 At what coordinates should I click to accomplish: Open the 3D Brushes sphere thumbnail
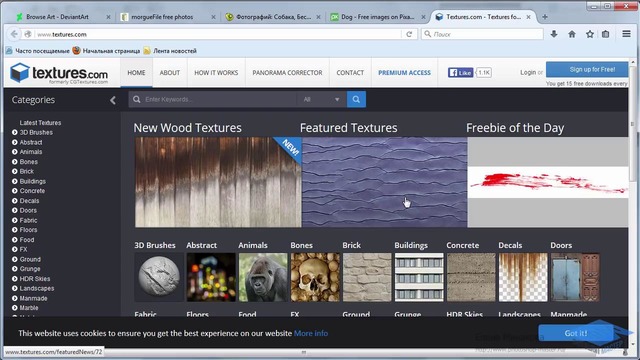159,277
